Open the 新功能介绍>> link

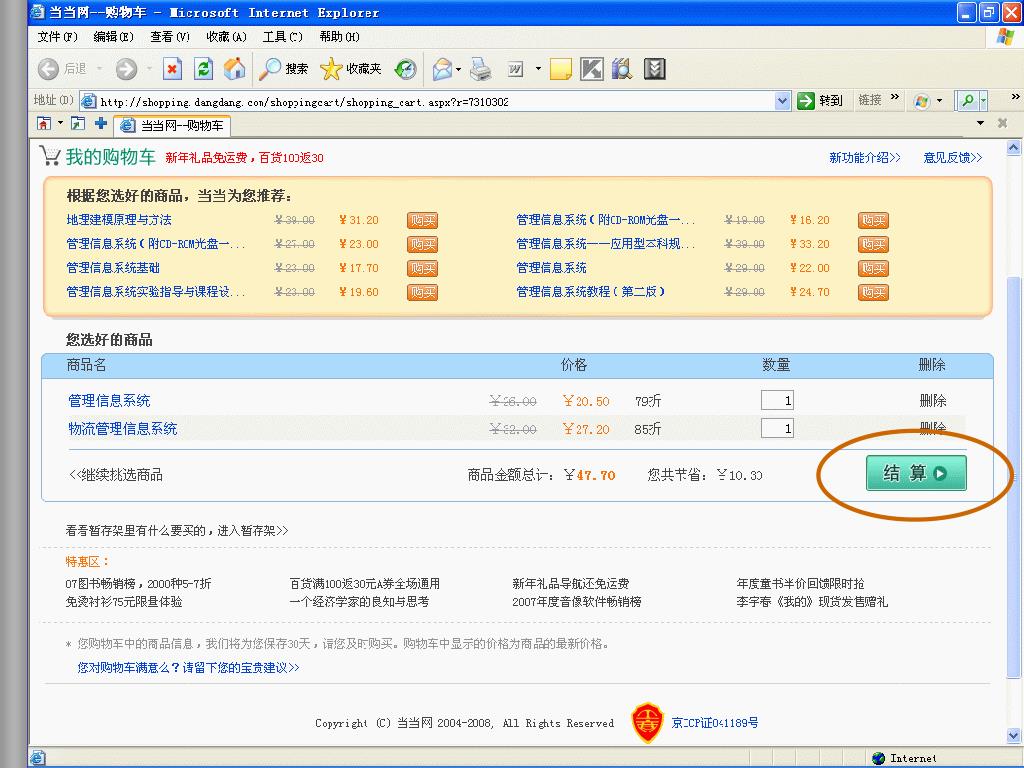coord(865,157)
